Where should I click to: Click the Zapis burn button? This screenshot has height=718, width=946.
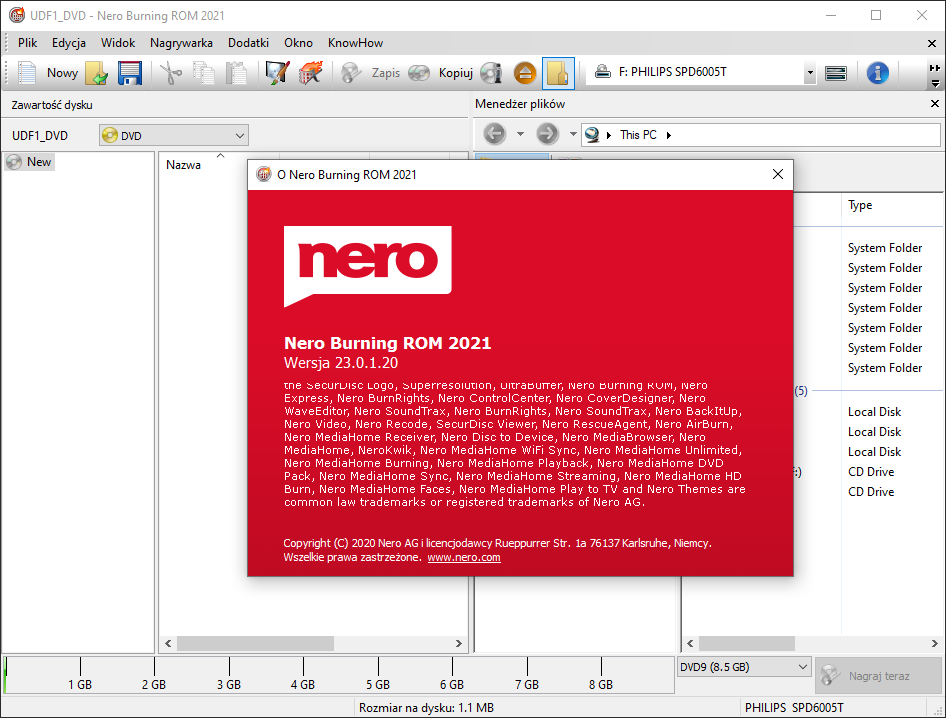(x=370, y=73)
